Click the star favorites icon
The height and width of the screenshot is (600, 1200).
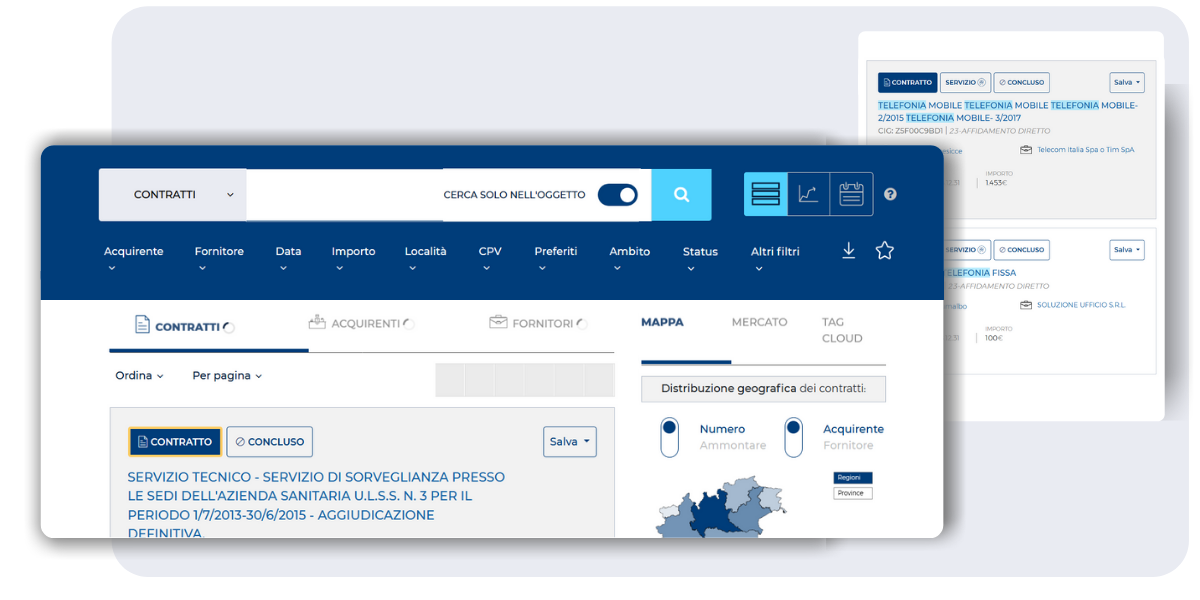click(x=884, y=250)
